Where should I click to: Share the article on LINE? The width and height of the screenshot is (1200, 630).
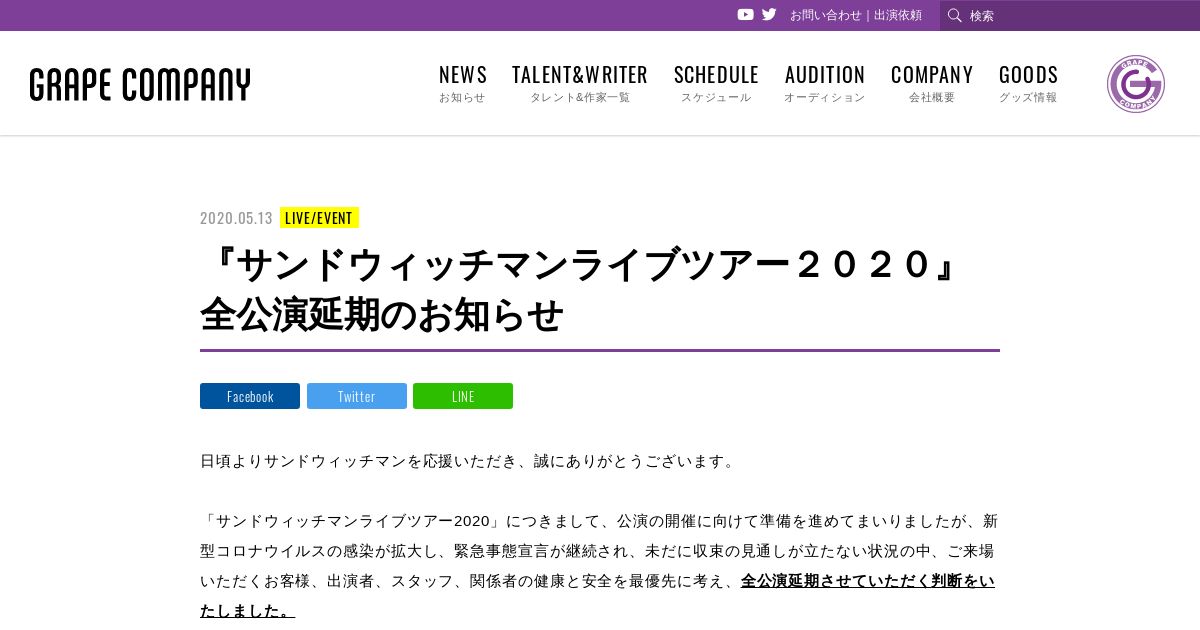point(463,396)
